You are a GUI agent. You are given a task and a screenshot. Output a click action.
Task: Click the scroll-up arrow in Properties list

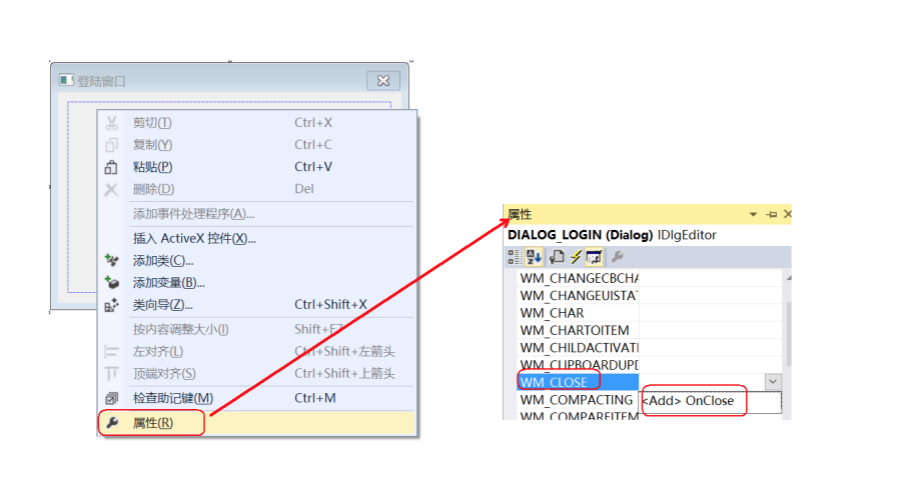point(788,278)
